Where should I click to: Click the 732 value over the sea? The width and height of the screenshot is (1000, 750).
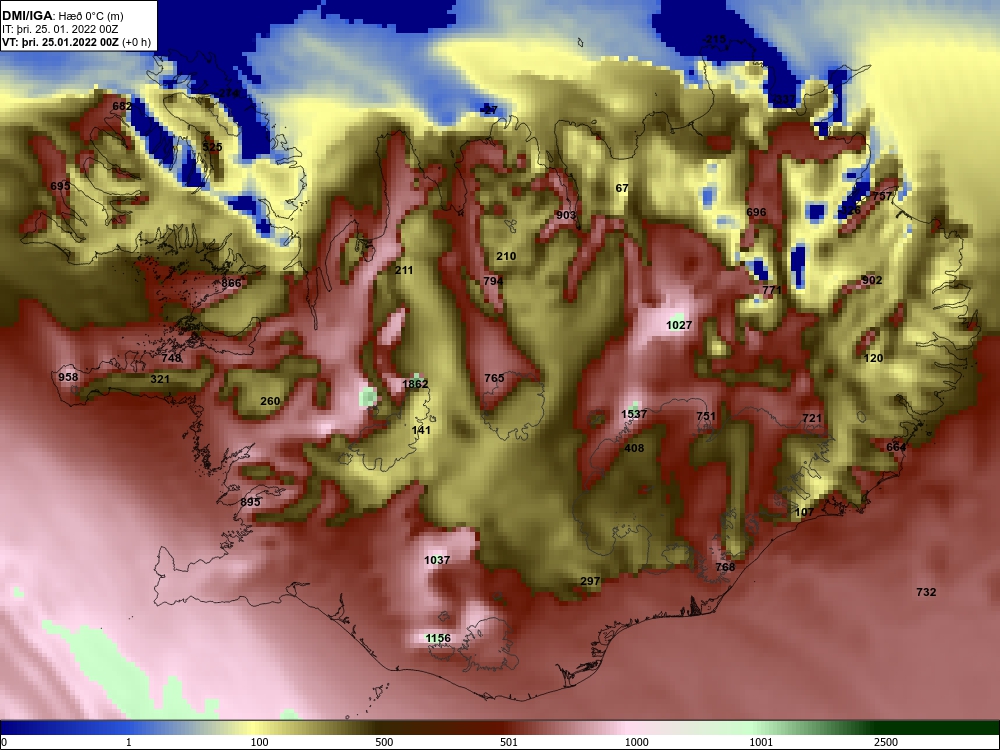point(926,592)
